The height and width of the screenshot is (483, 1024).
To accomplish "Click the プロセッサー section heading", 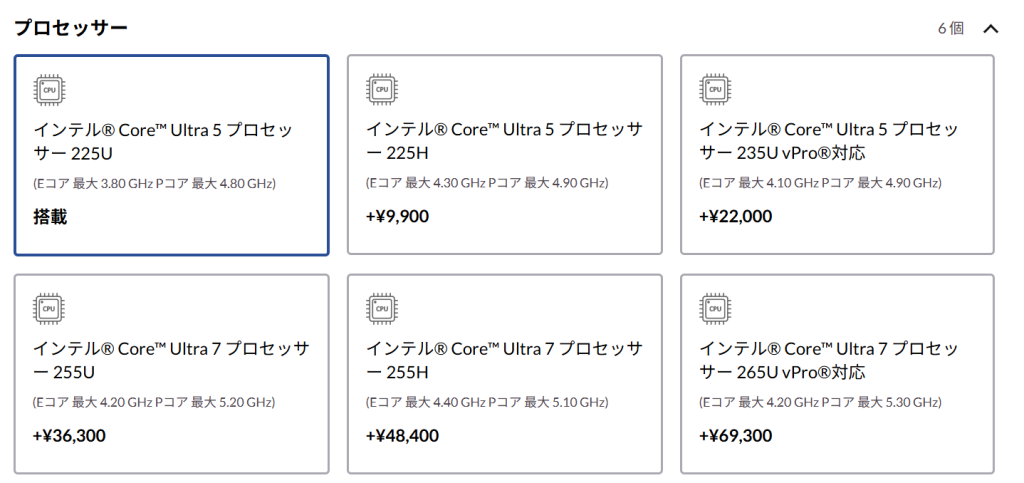I will [71, 28].
